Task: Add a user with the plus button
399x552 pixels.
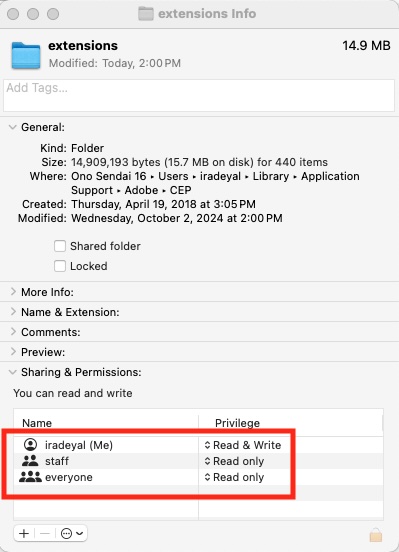Action: click(x=24, y=533)
